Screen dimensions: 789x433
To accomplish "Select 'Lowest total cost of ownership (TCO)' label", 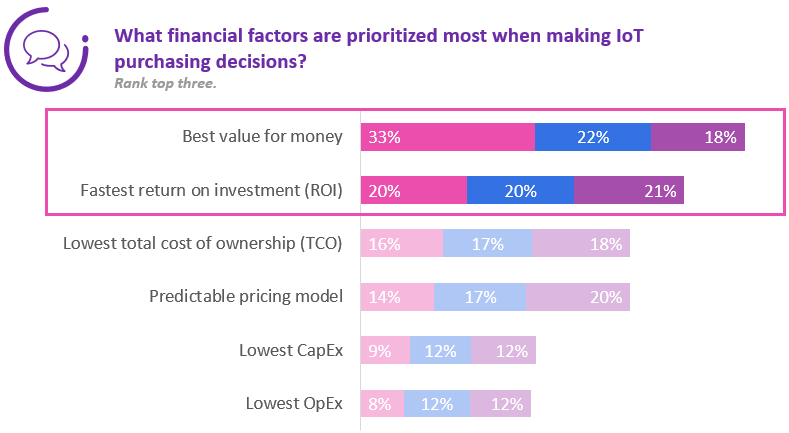I will click(x=203, y=243).
